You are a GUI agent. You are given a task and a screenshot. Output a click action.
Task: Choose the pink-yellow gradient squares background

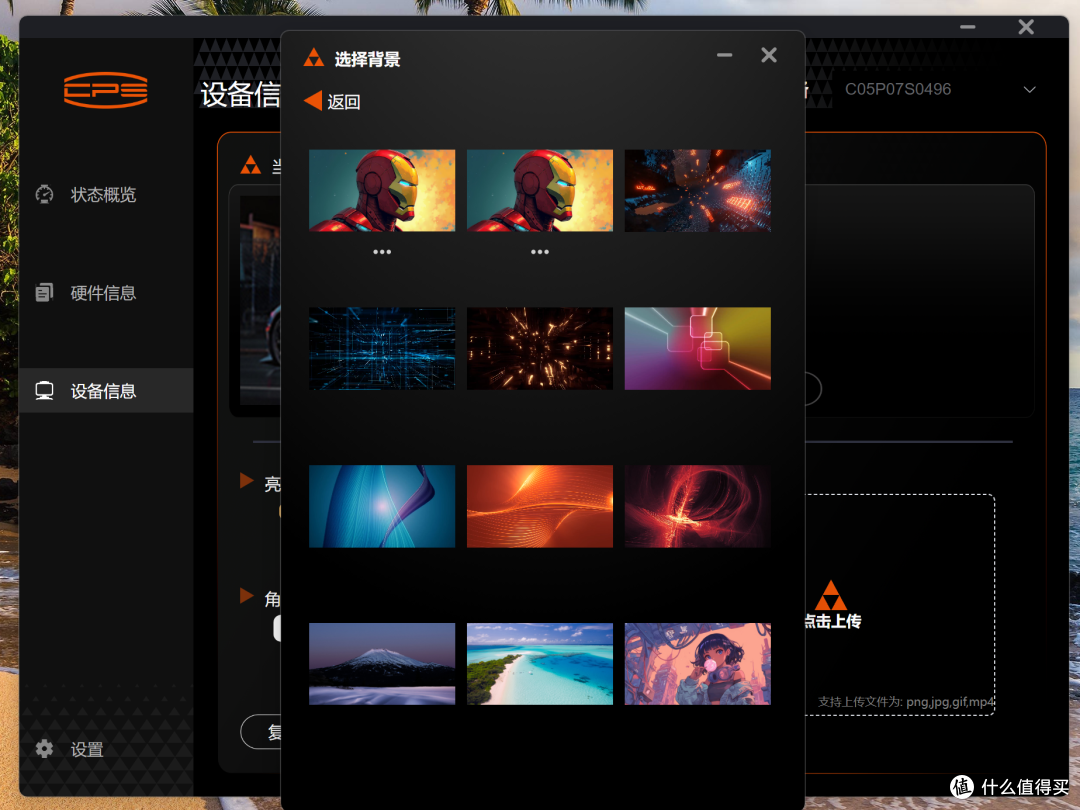tap(697, 349)
